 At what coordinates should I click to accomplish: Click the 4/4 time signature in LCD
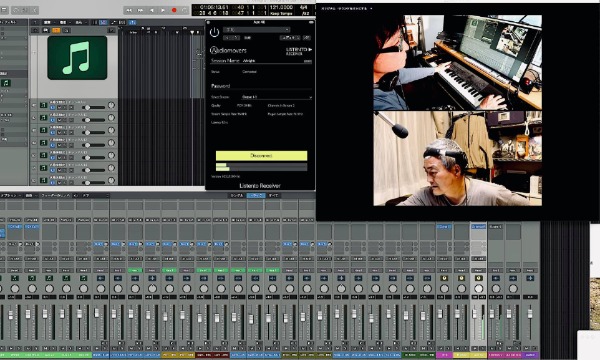click(x=303, y=7)
